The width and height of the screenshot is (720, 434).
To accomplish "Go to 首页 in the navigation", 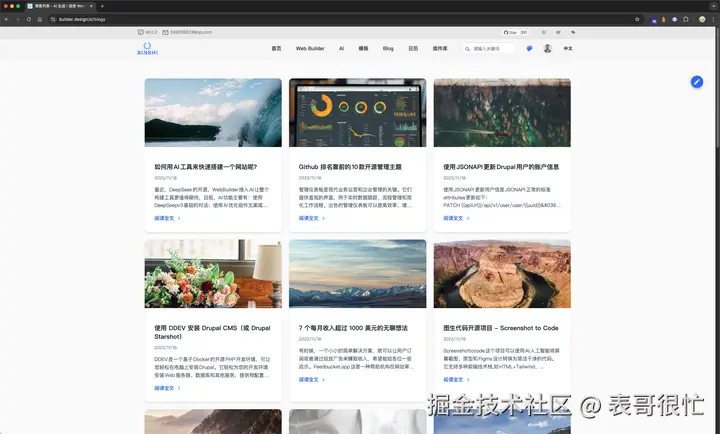I will click(276, 48).
